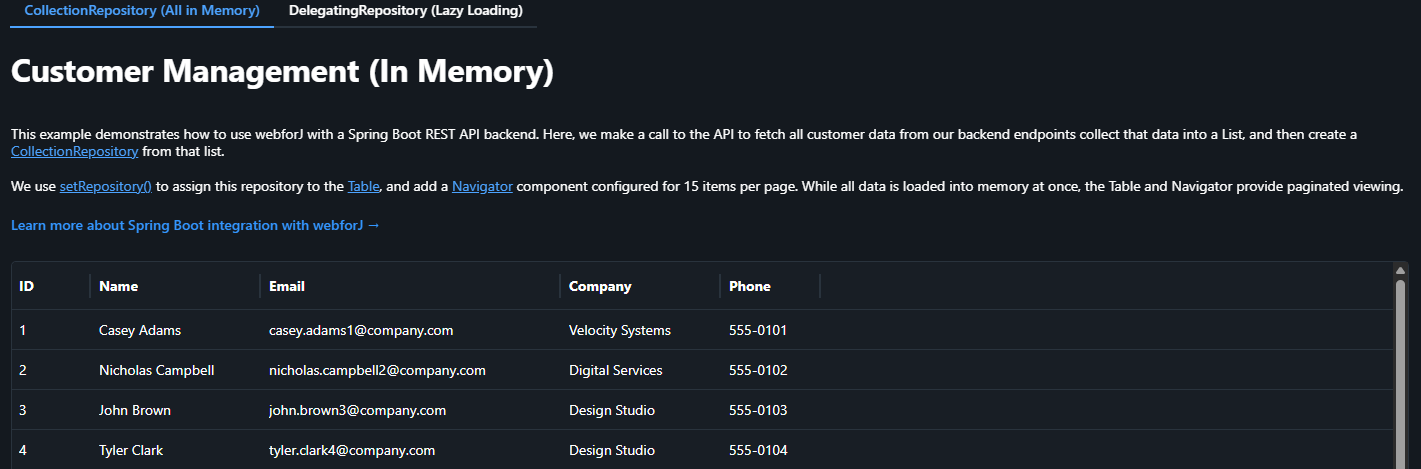
Task: Sort the table by Company header
Action: click(x=600, y=286)
